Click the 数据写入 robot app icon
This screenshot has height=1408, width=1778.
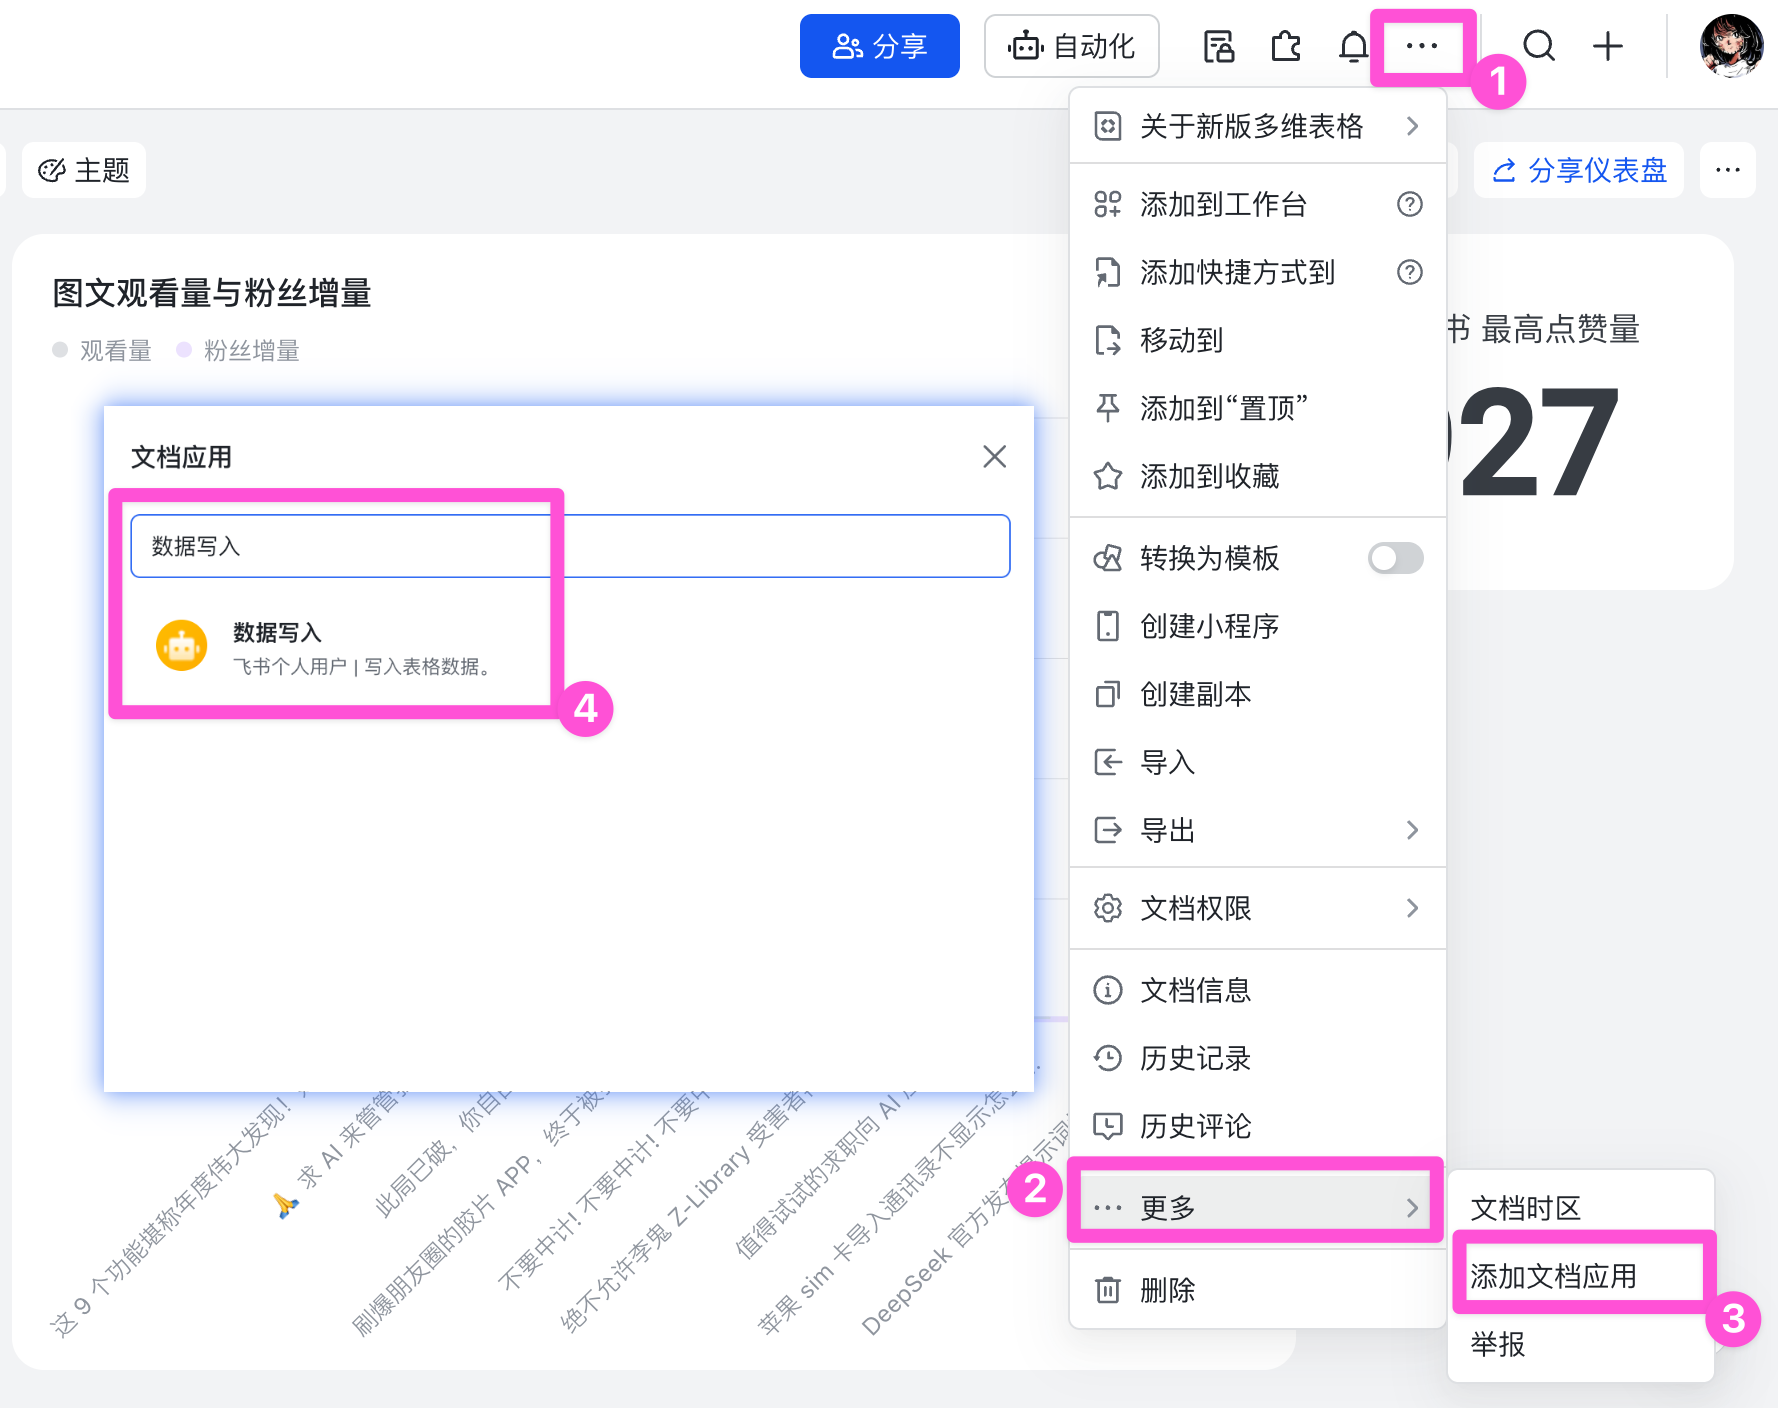[x=182, y=646]
